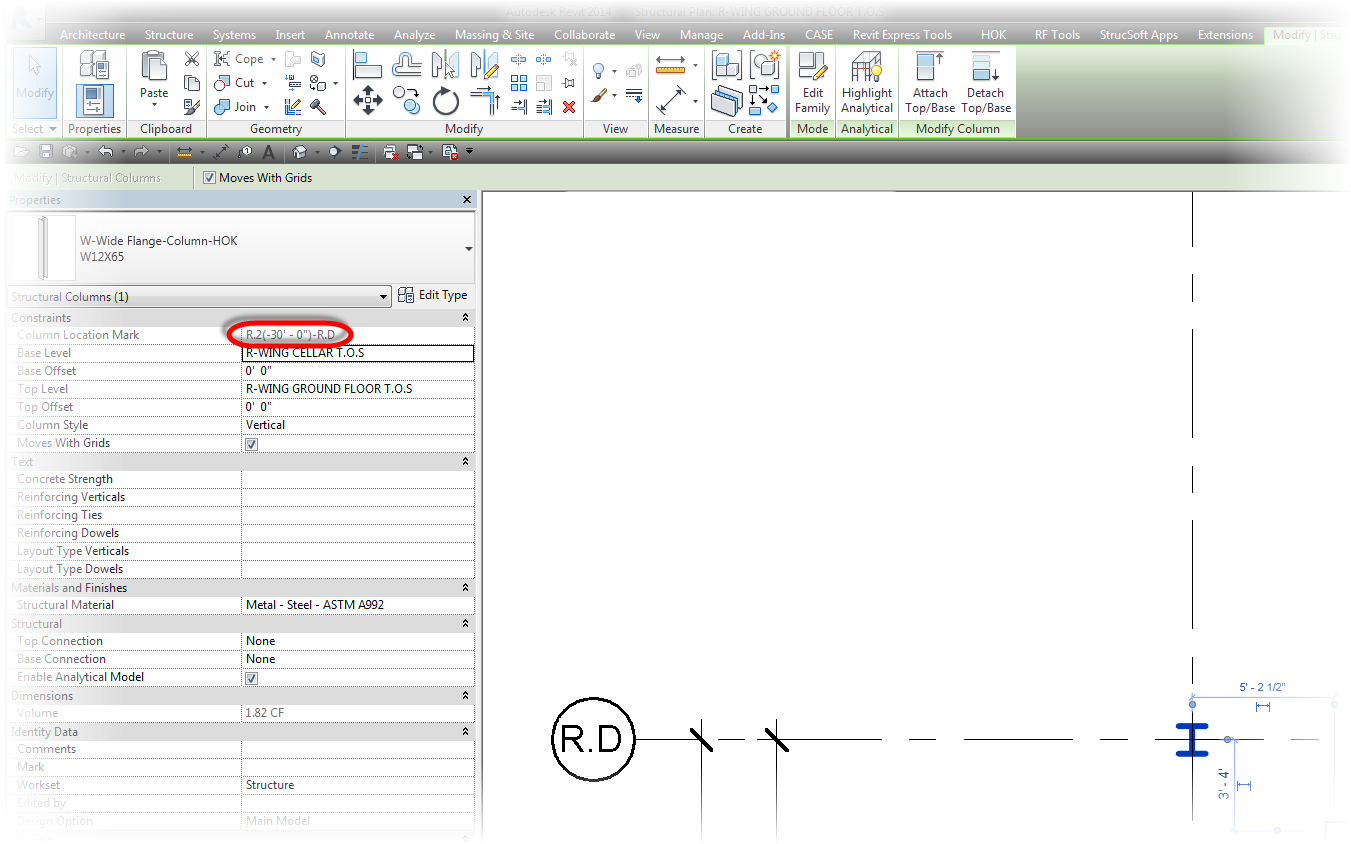Screen dimensions: 1351x844
Task: Choose Mirror - Draw Axis tool
Action: pos(484,65)
